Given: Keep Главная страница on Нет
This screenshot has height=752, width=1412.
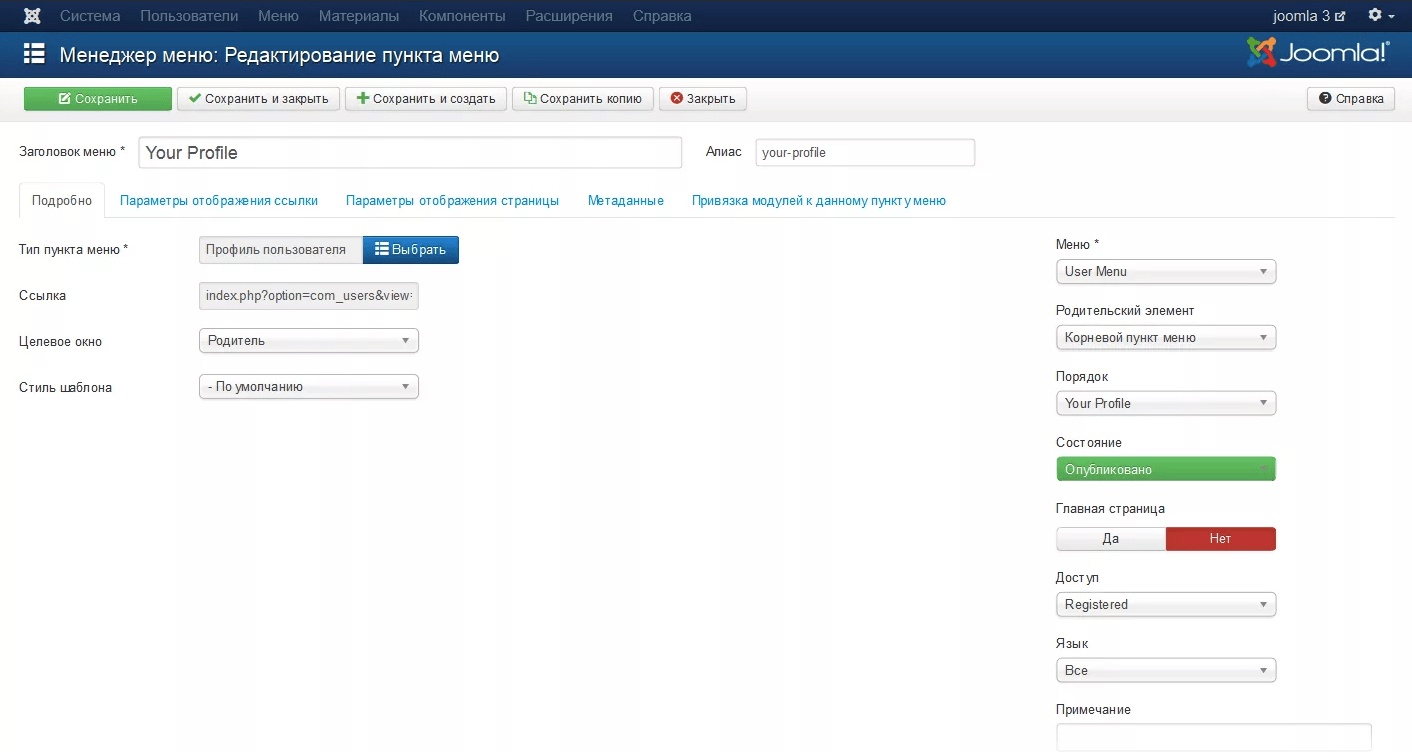Looking at the screenshot, I should coord(1220,538).
